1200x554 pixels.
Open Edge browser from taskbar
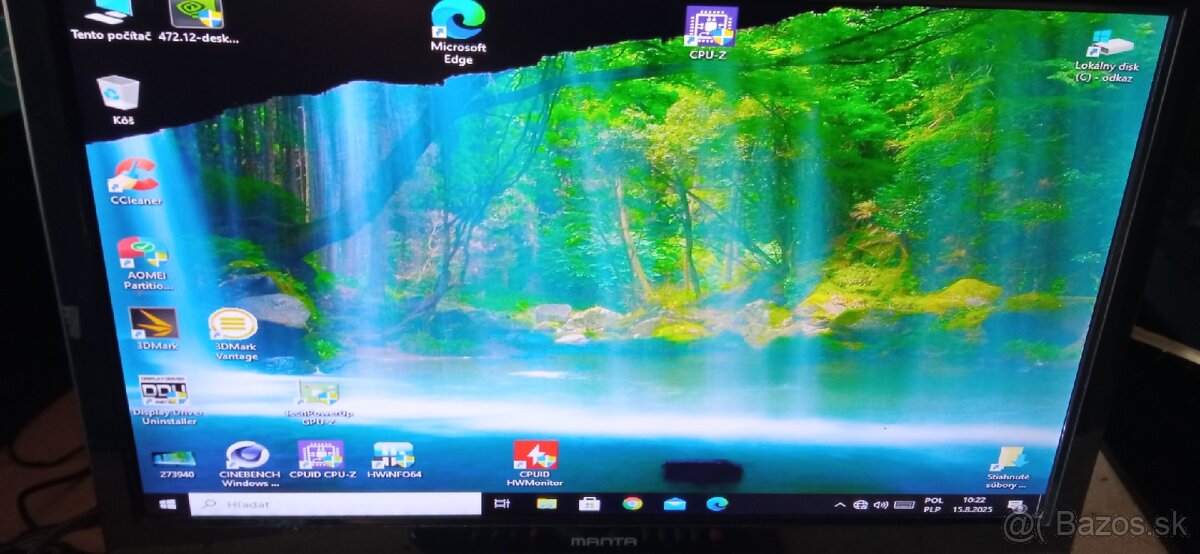[716, 504]
